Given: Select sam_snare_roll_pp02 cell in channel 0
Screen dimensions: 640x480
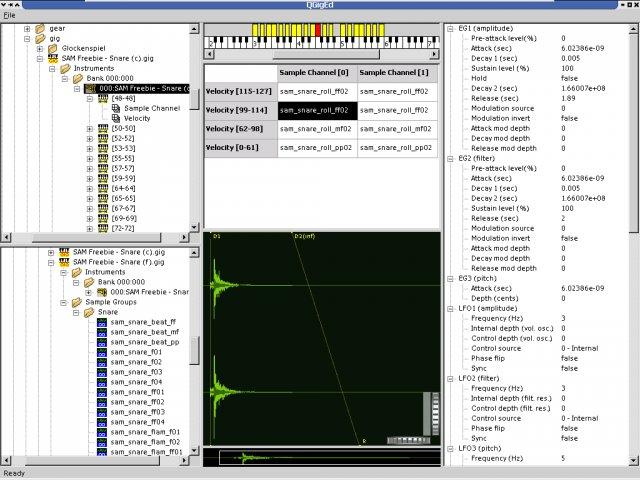Looking at the screenshot, I should coord(316,147).
